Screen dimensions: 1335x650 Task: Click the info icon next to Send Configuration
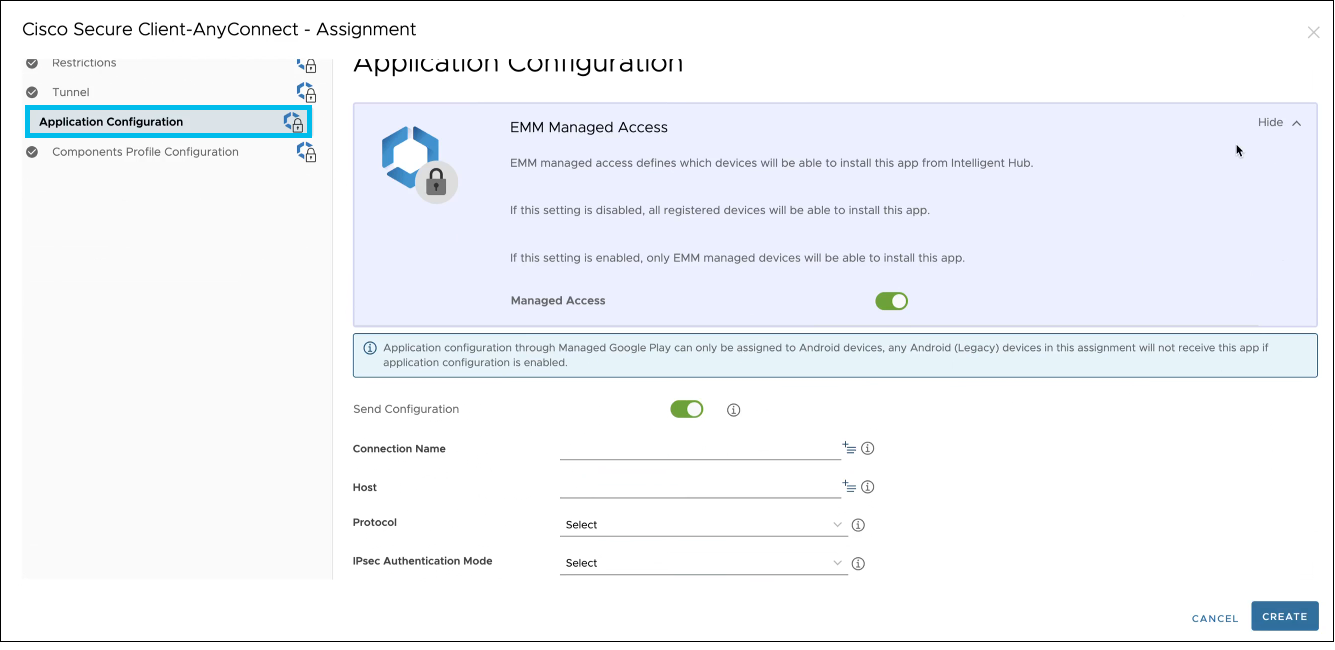click(733, 410)
